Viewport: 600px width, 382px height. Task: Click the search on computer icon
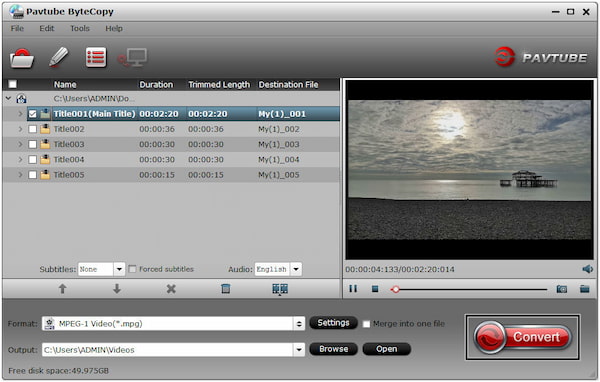[132, 58]
